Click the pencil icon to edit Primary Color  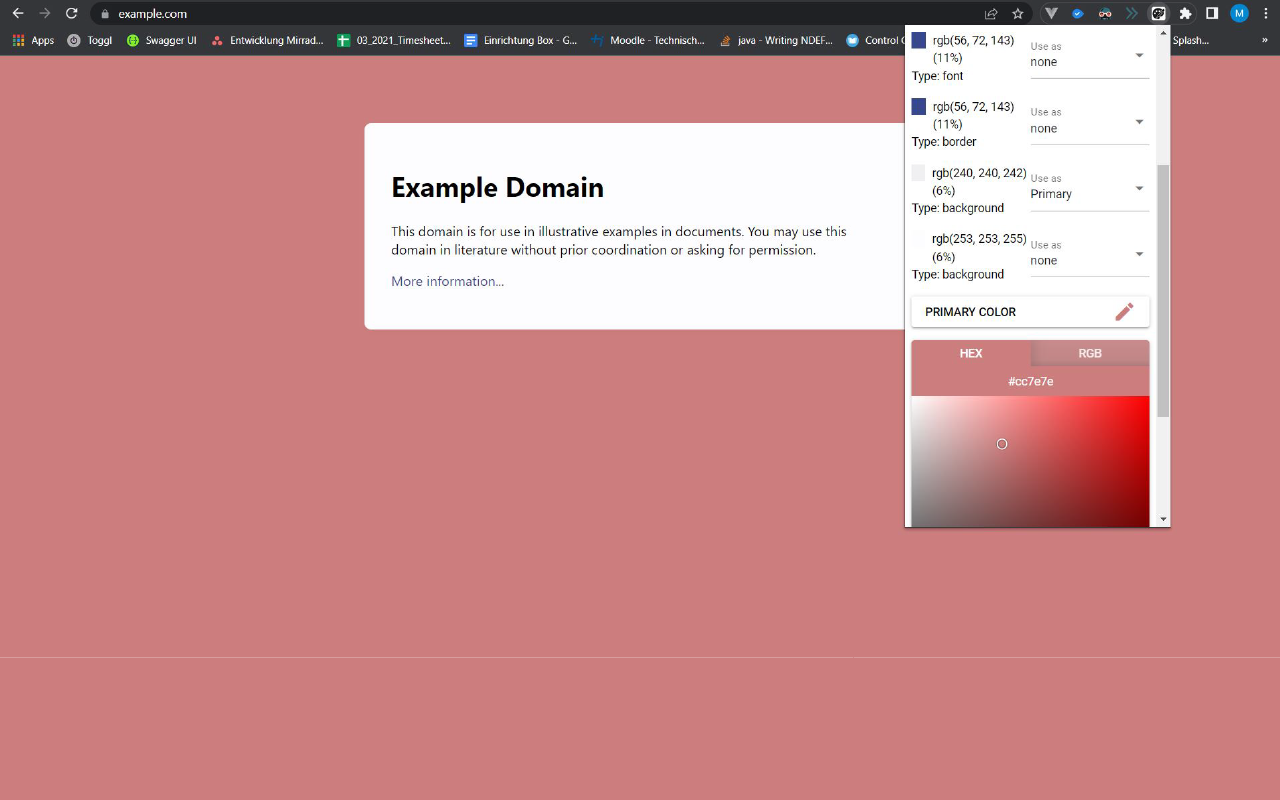(x=1124, y=311)
